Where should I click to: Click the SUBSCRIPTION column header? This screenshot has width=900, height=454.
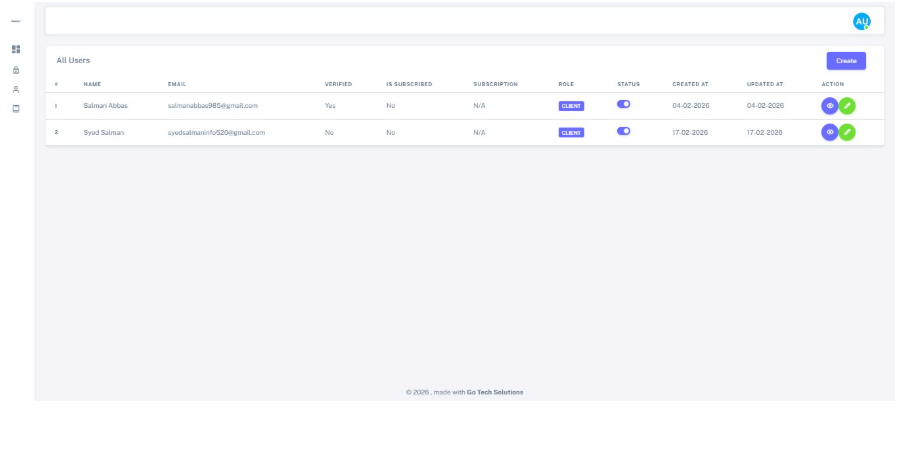pyautogui.click(x=495, y=84)
